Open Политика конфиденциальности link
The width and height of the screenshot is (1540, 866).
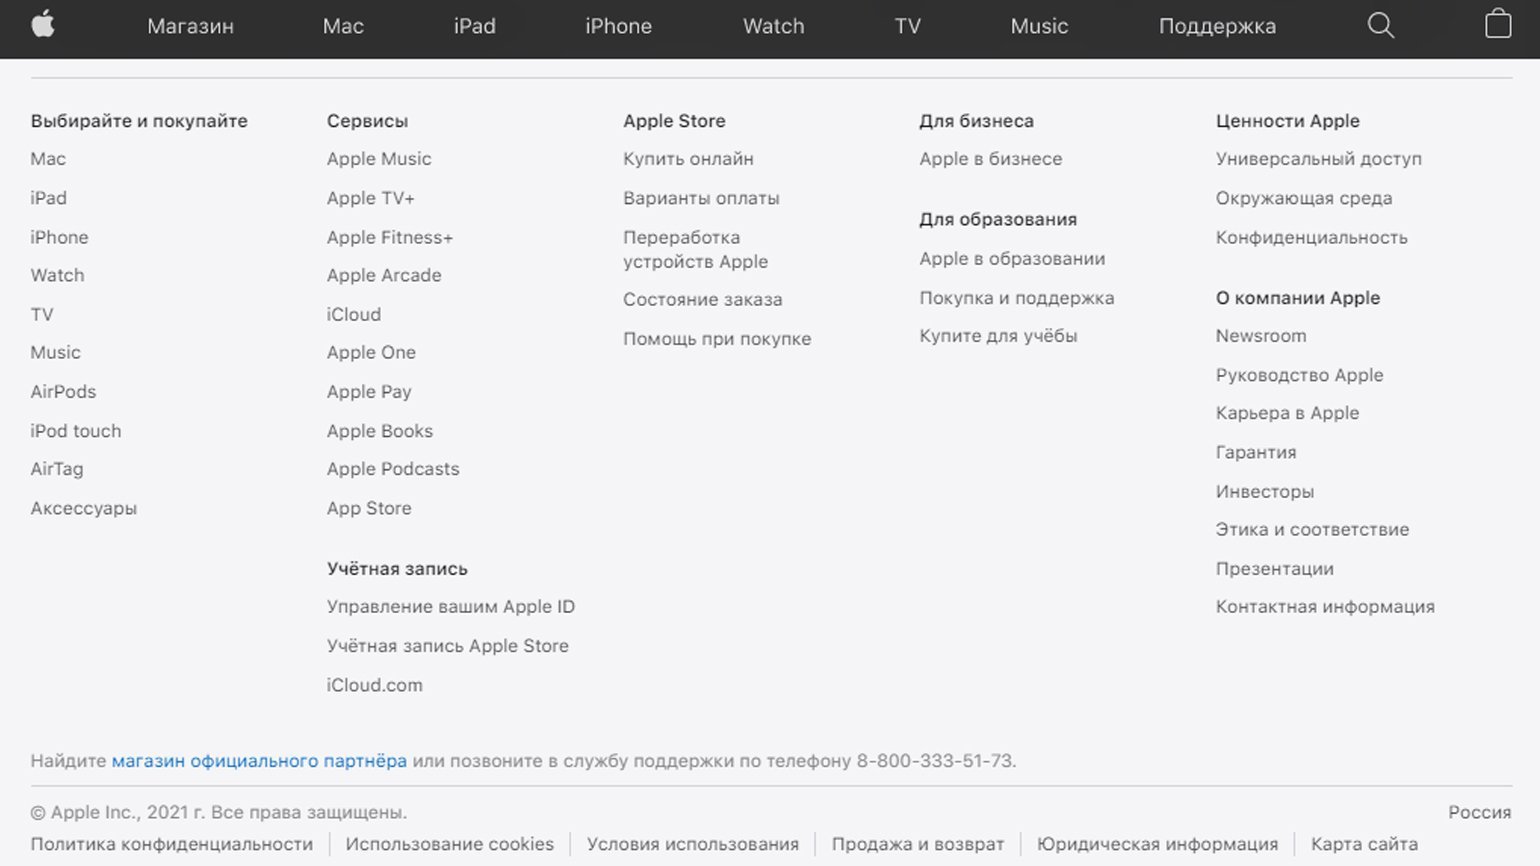point(172,844)
